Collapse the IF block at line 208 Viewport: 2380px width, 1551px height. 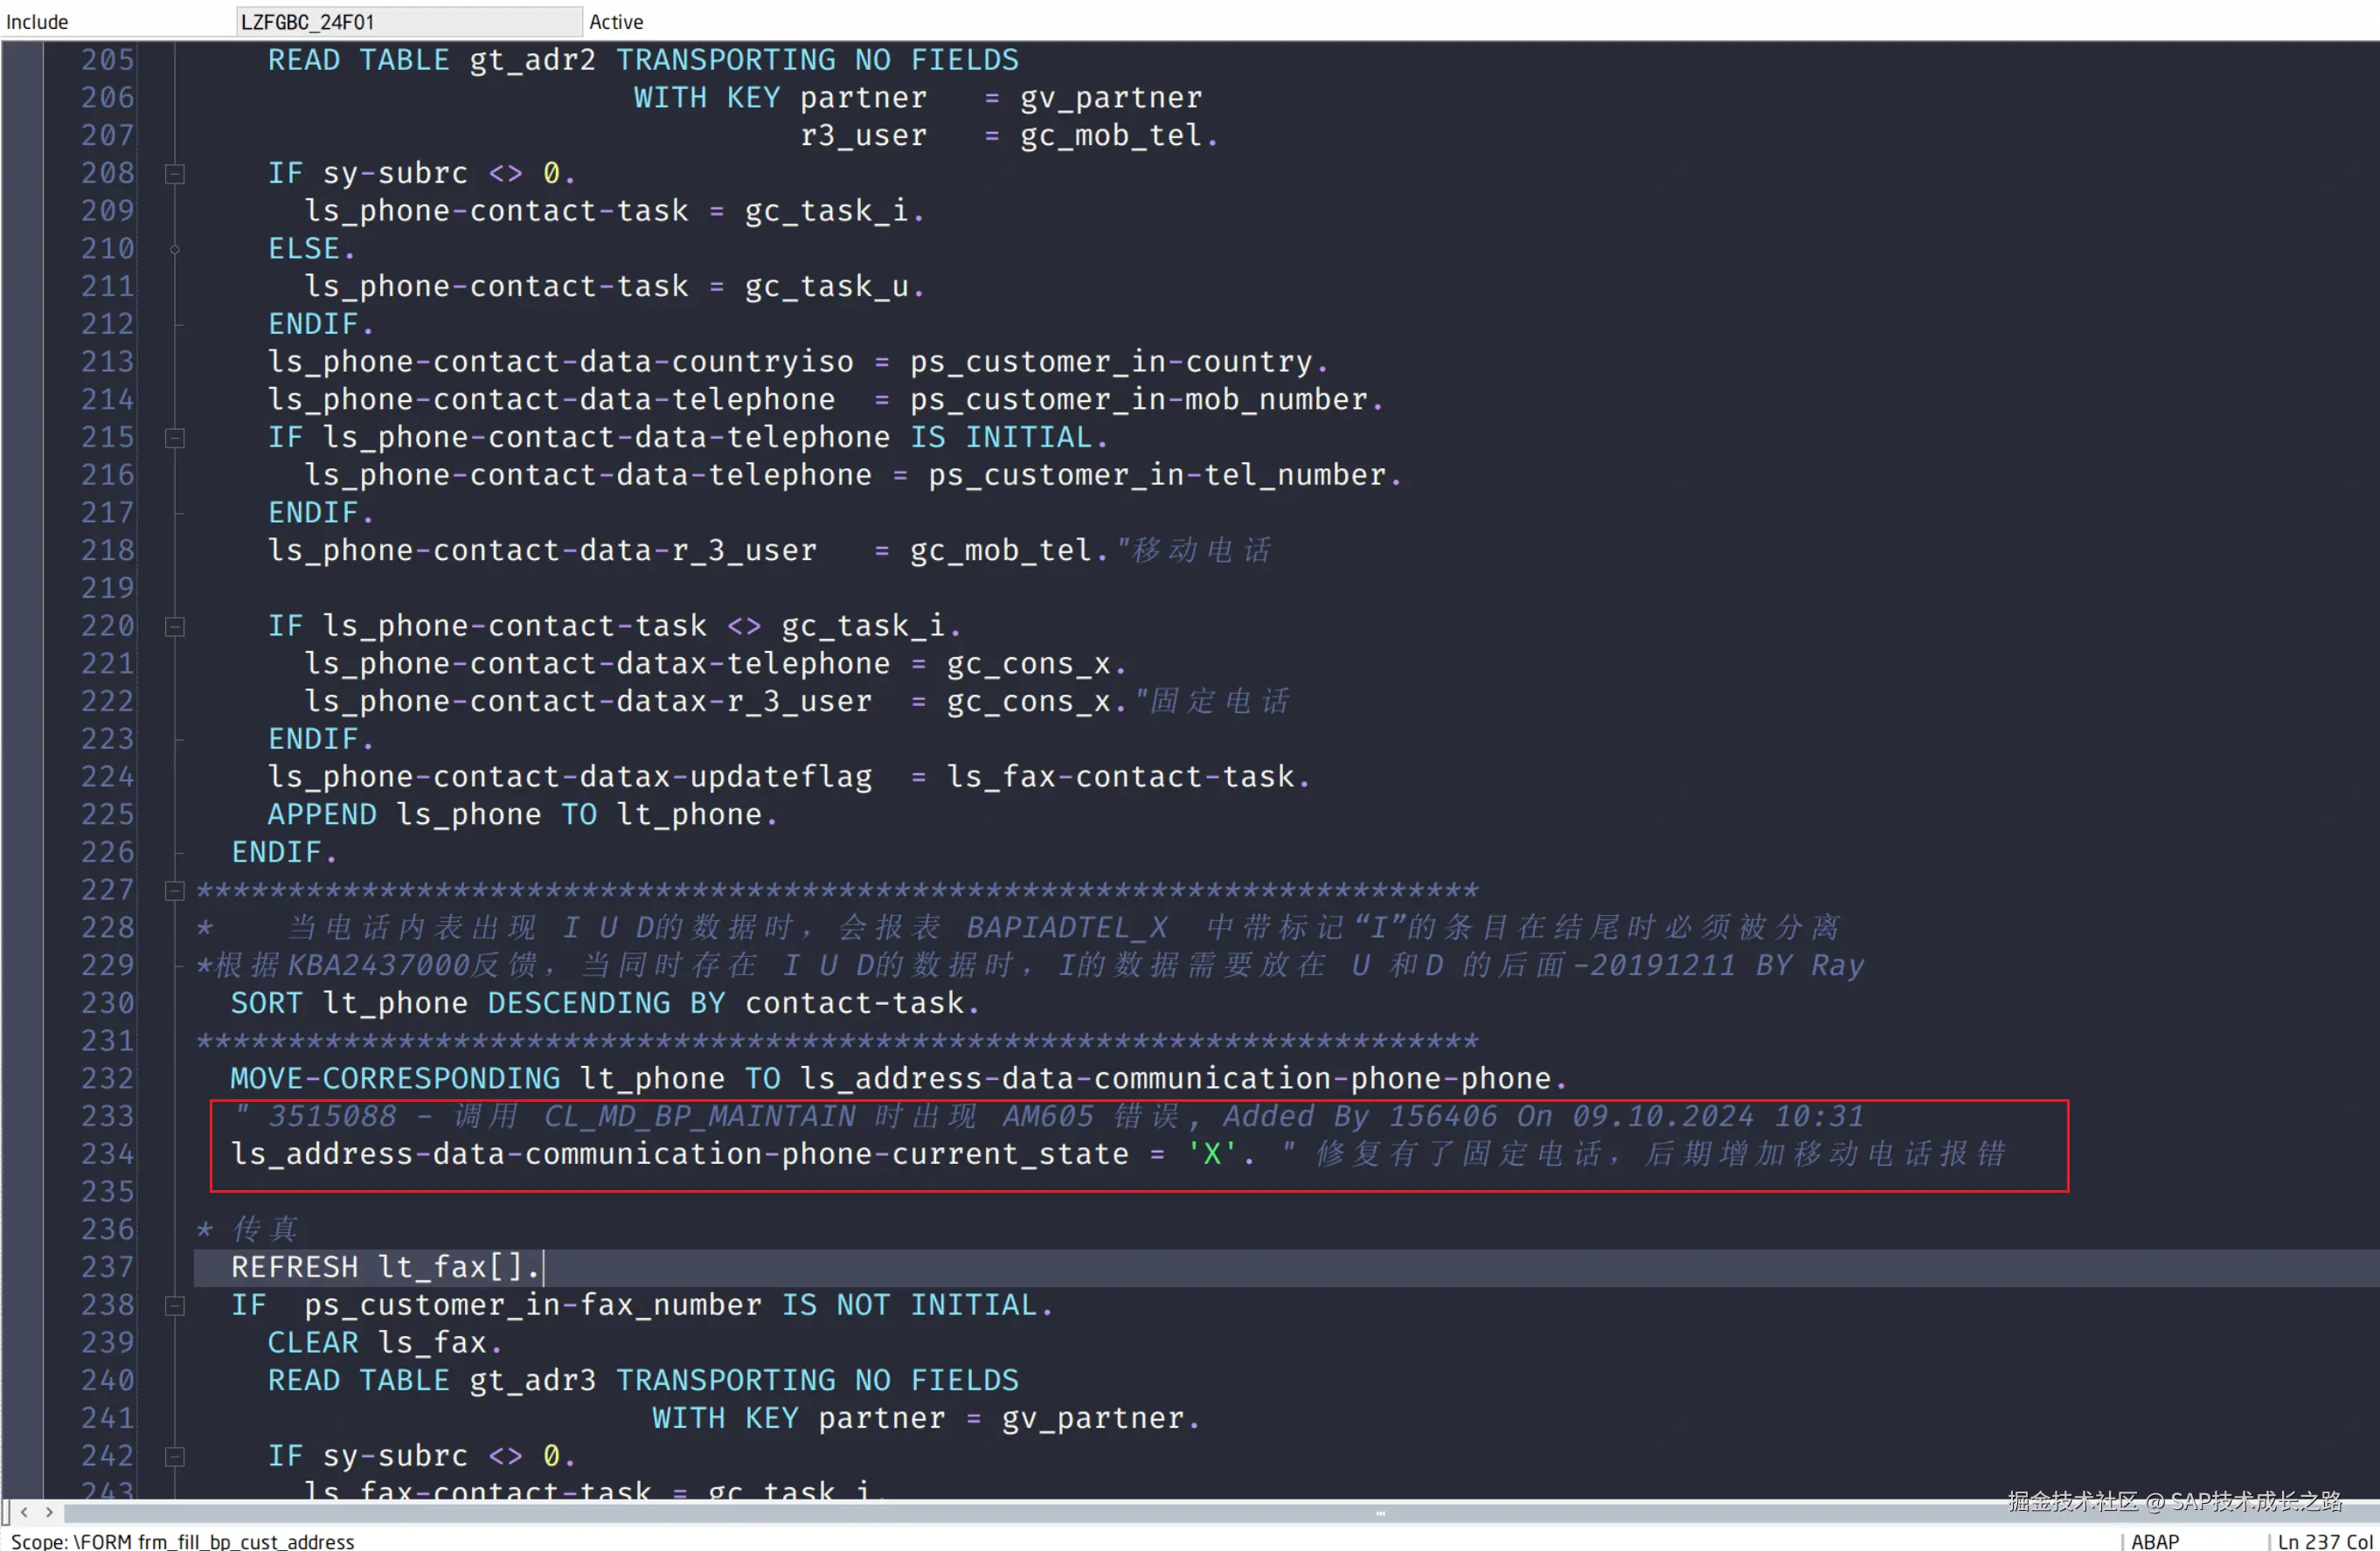tap(175, 174)
